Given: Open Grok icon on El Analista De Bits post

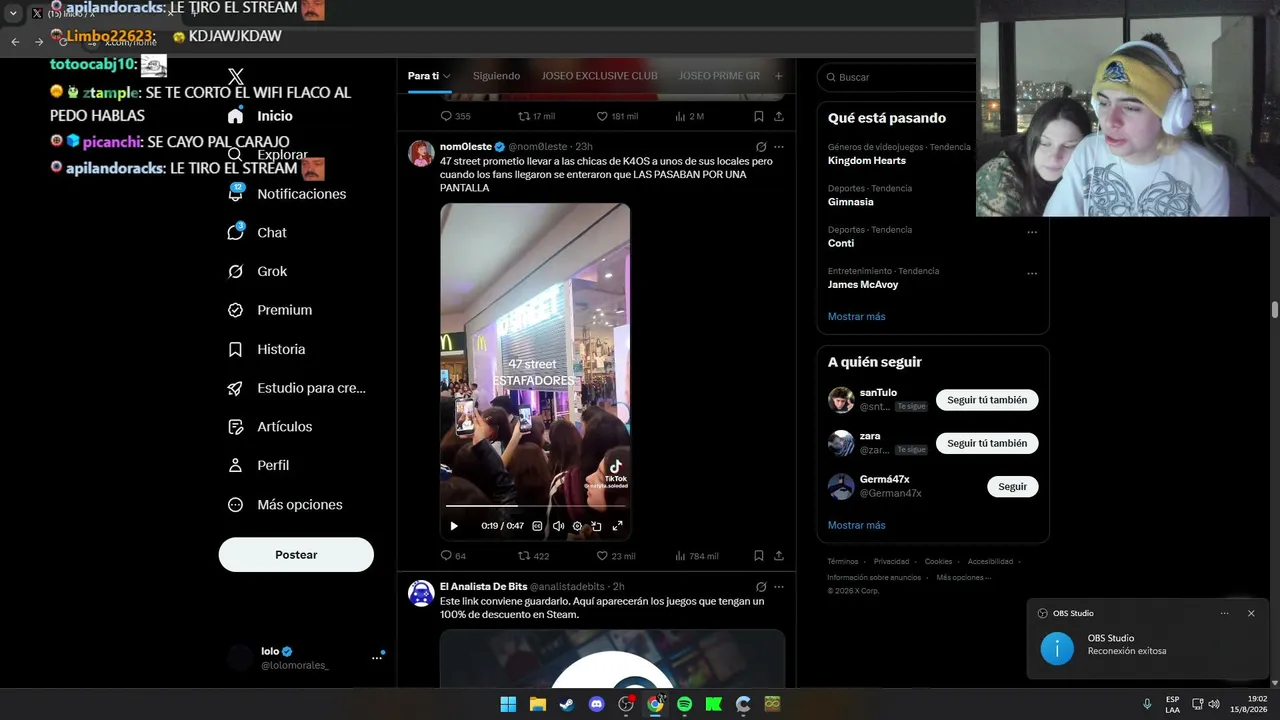Looking at the screenshot, I should click(x=761, y=587).
